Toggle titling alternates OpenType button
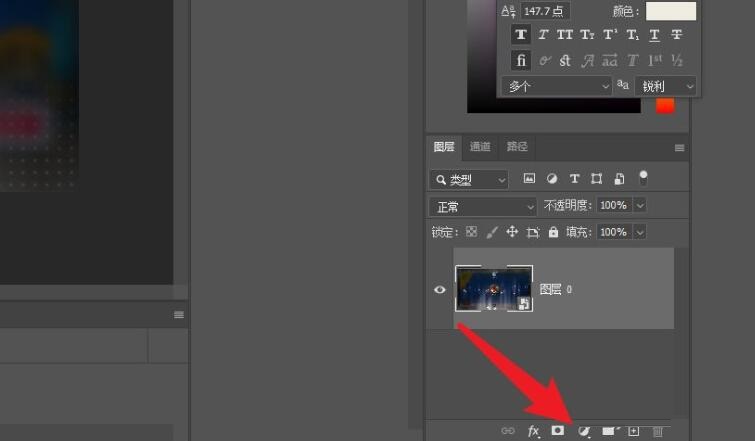Viewport: 755px width, 441px height. tap(632, 61)
